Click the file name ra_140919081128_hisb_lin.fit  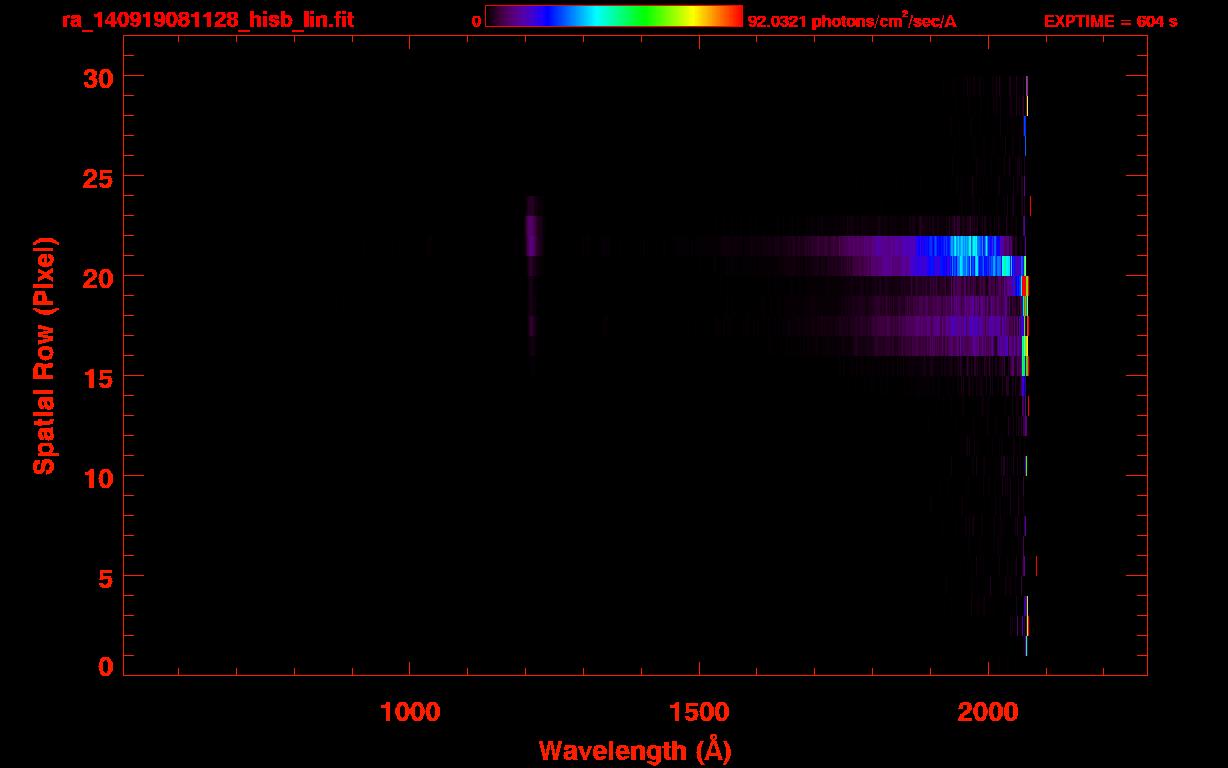207,20
